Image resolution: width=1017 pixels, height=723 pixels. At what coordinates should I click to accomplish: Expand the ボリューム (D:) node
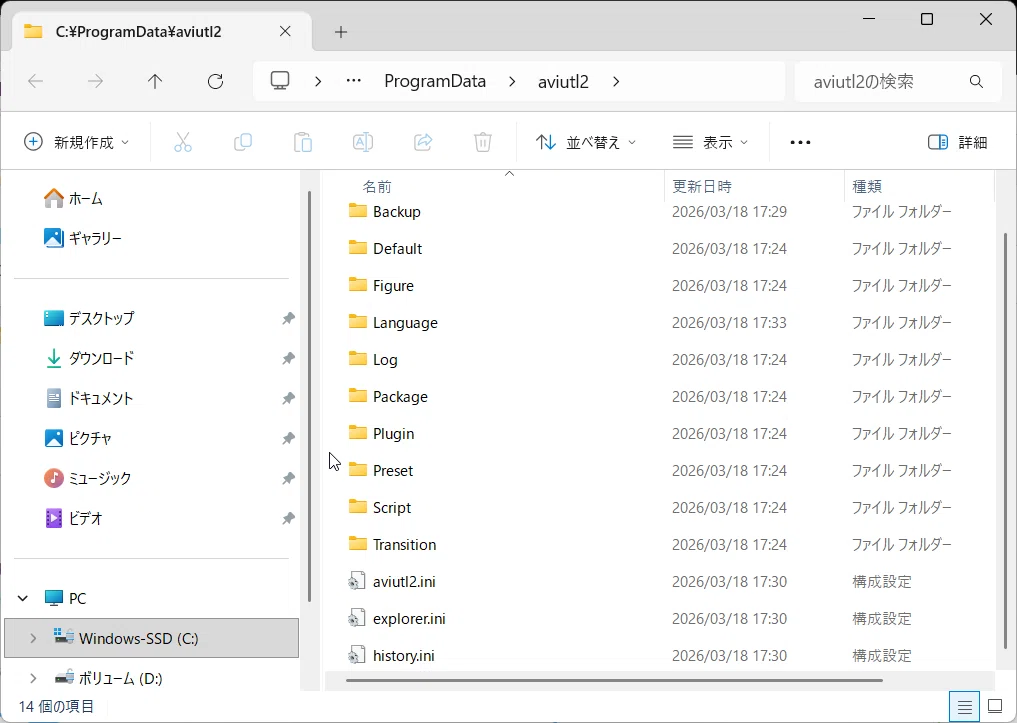tap(33, 678)
